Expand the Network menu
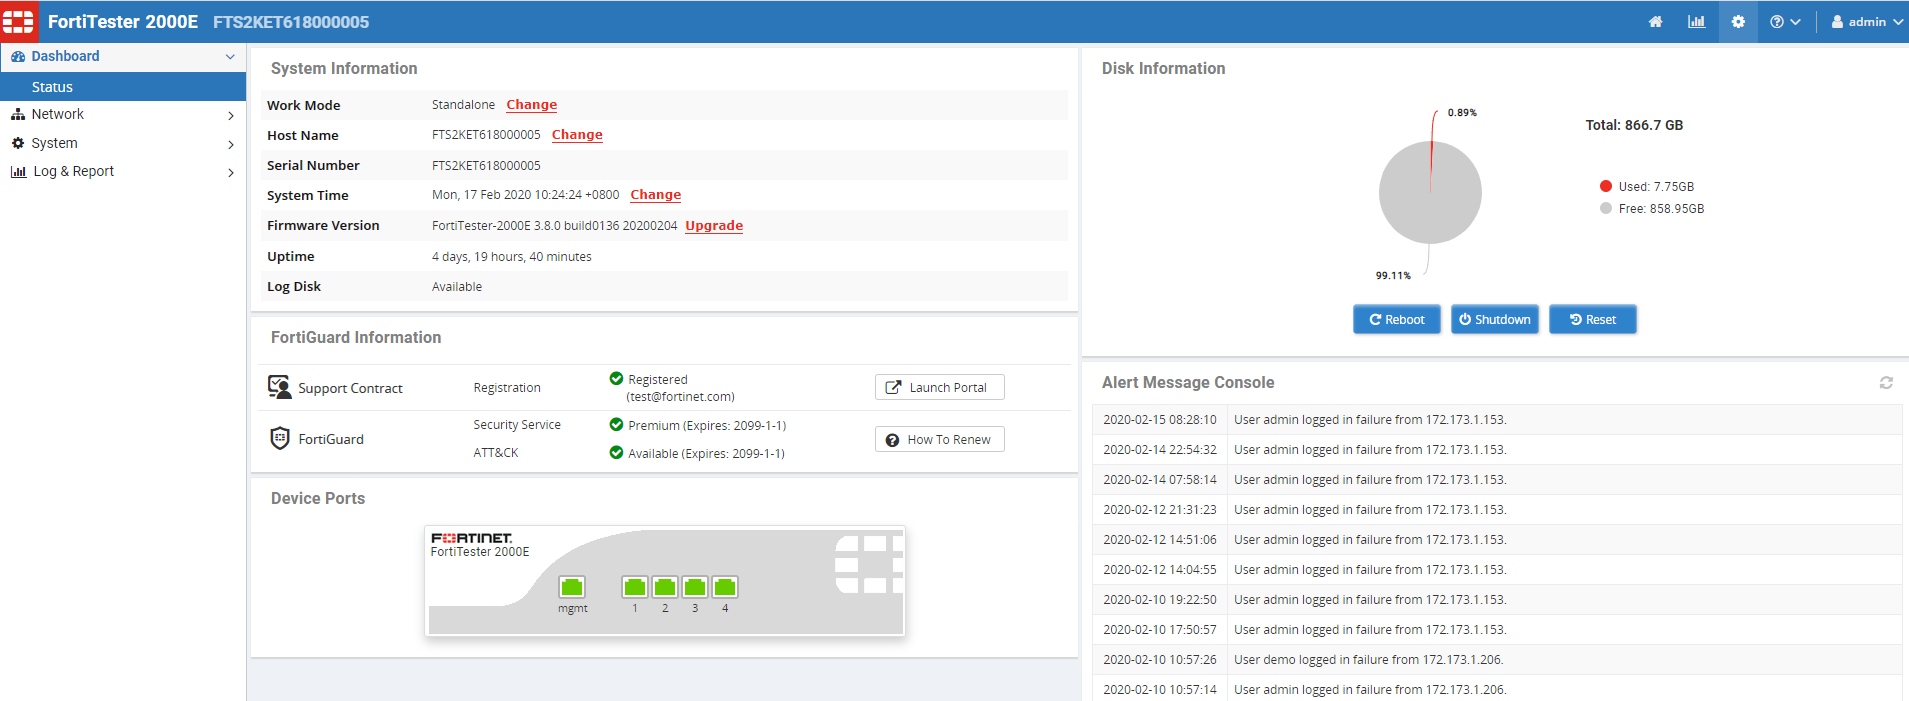 click(x=123, y=115)
